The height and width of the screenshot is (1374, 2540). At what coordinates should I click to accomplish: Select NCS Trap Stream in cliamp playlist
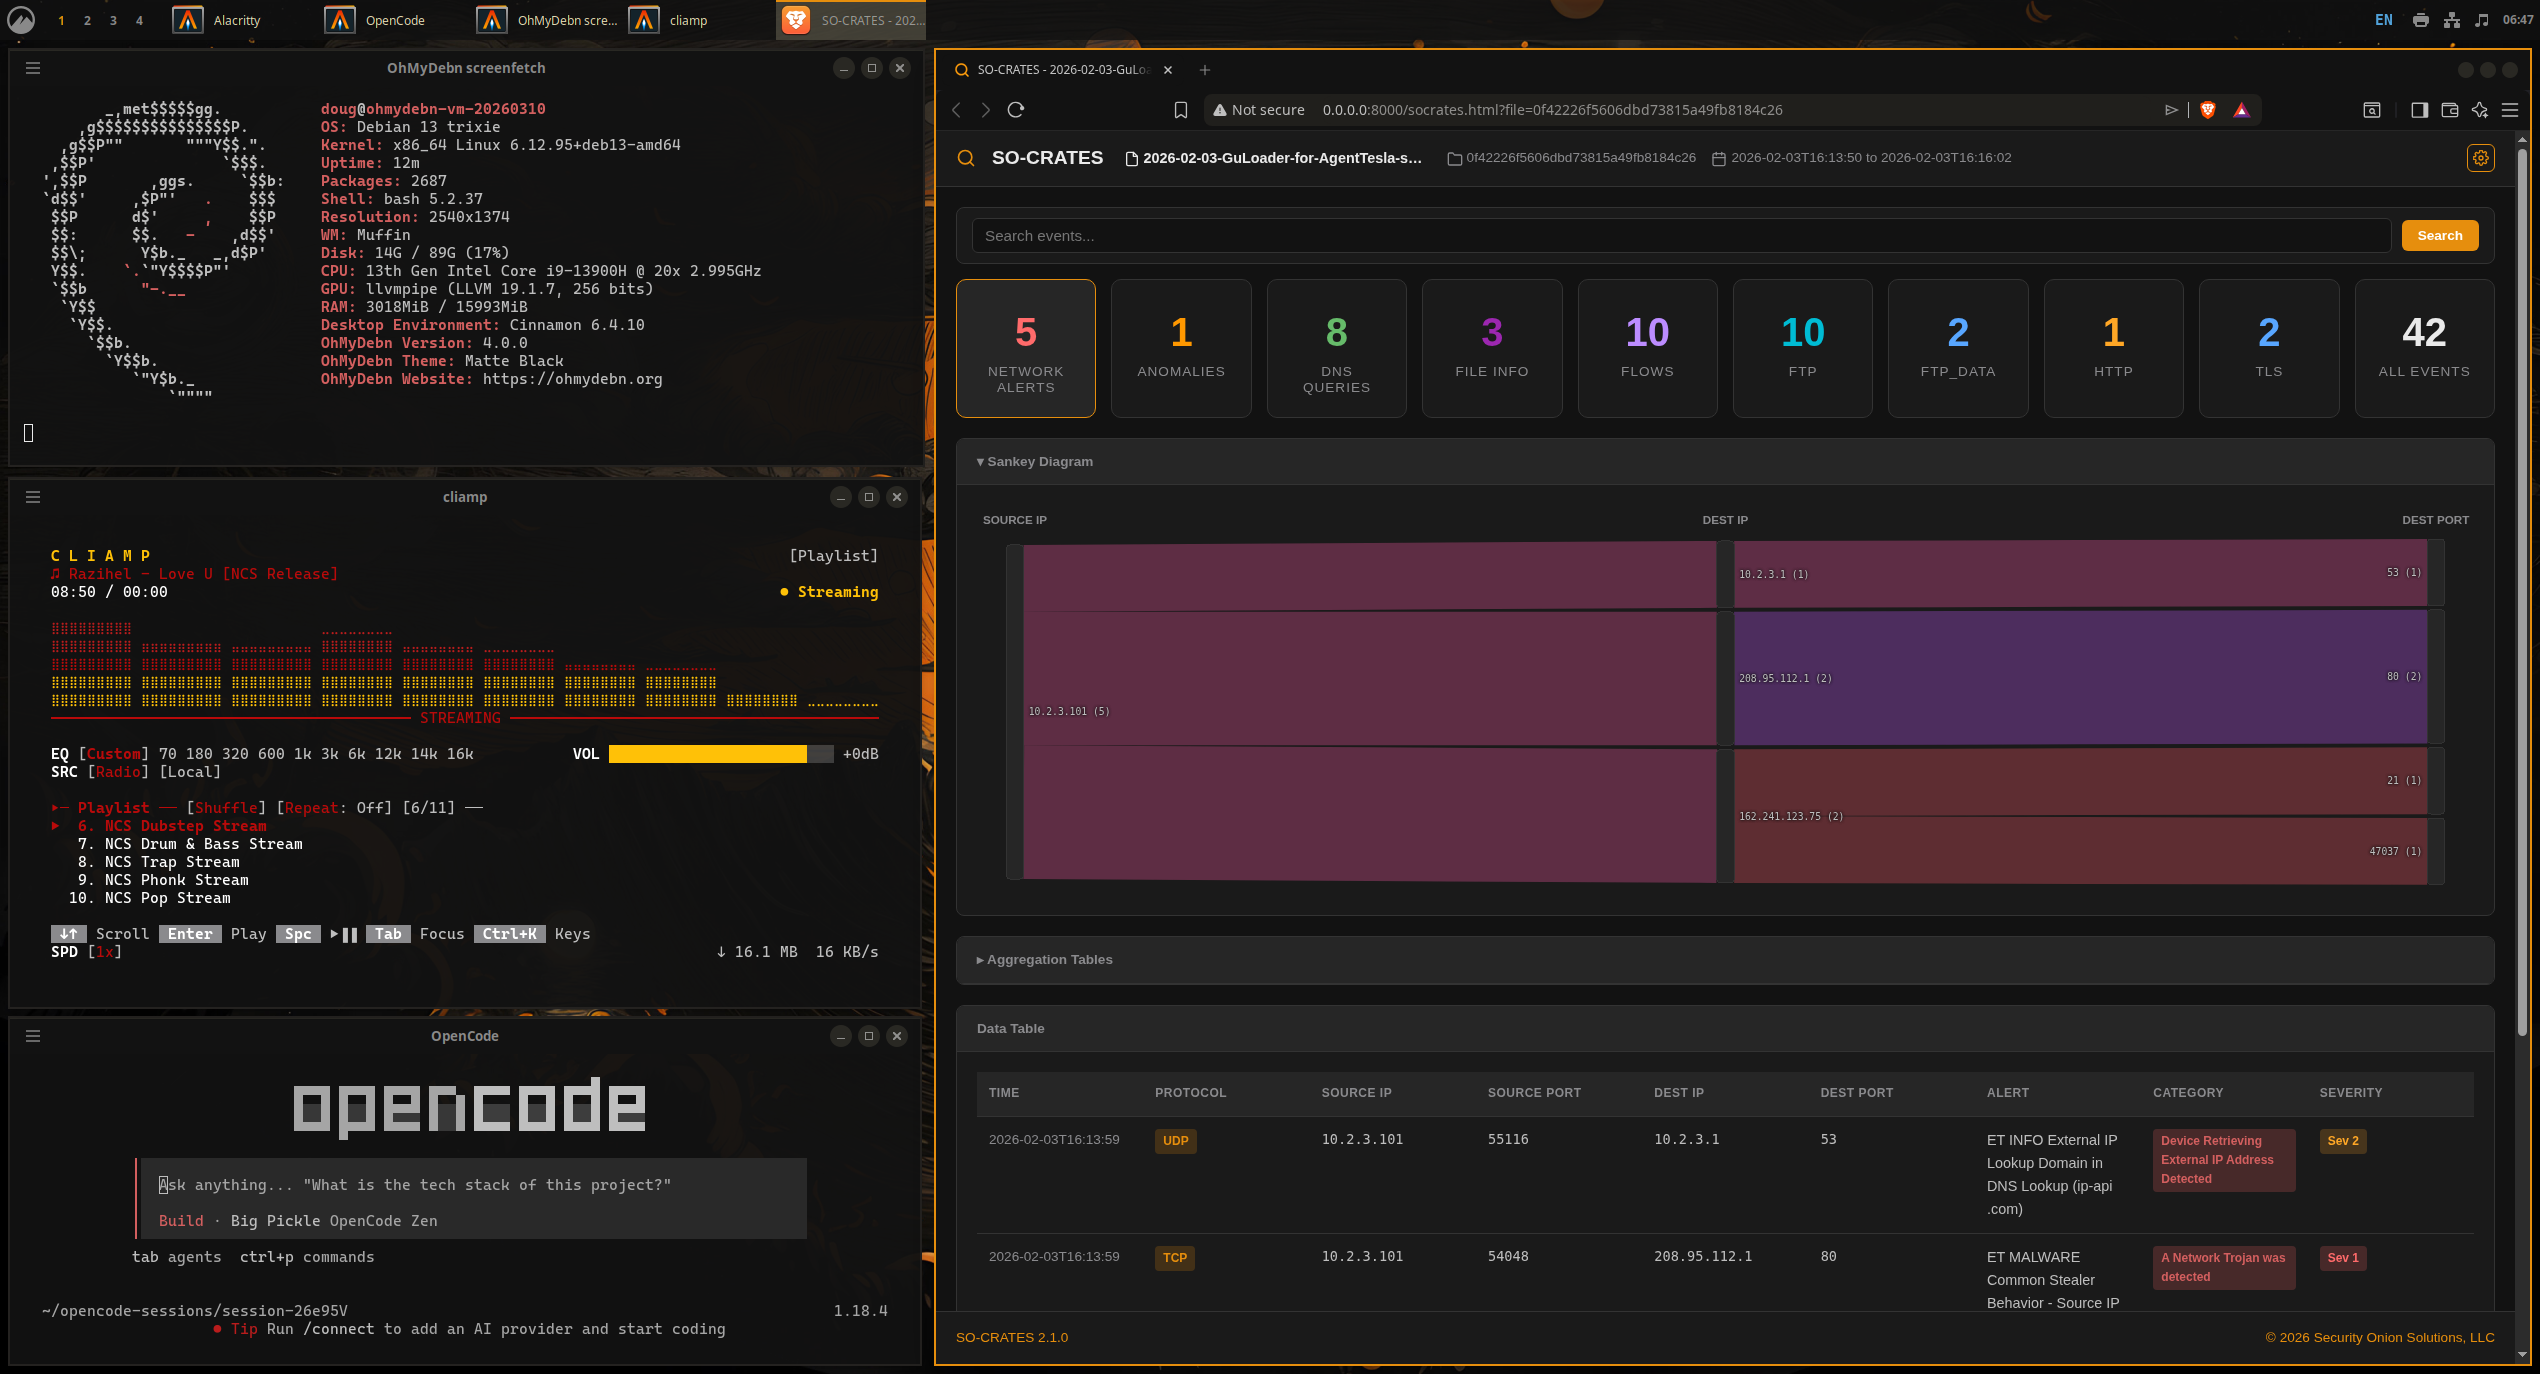(172, 862)
